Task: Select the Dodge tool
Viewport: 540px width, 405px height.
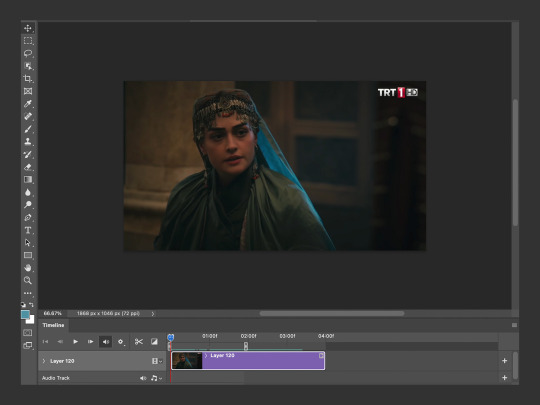Action: (x=28, y=205)
